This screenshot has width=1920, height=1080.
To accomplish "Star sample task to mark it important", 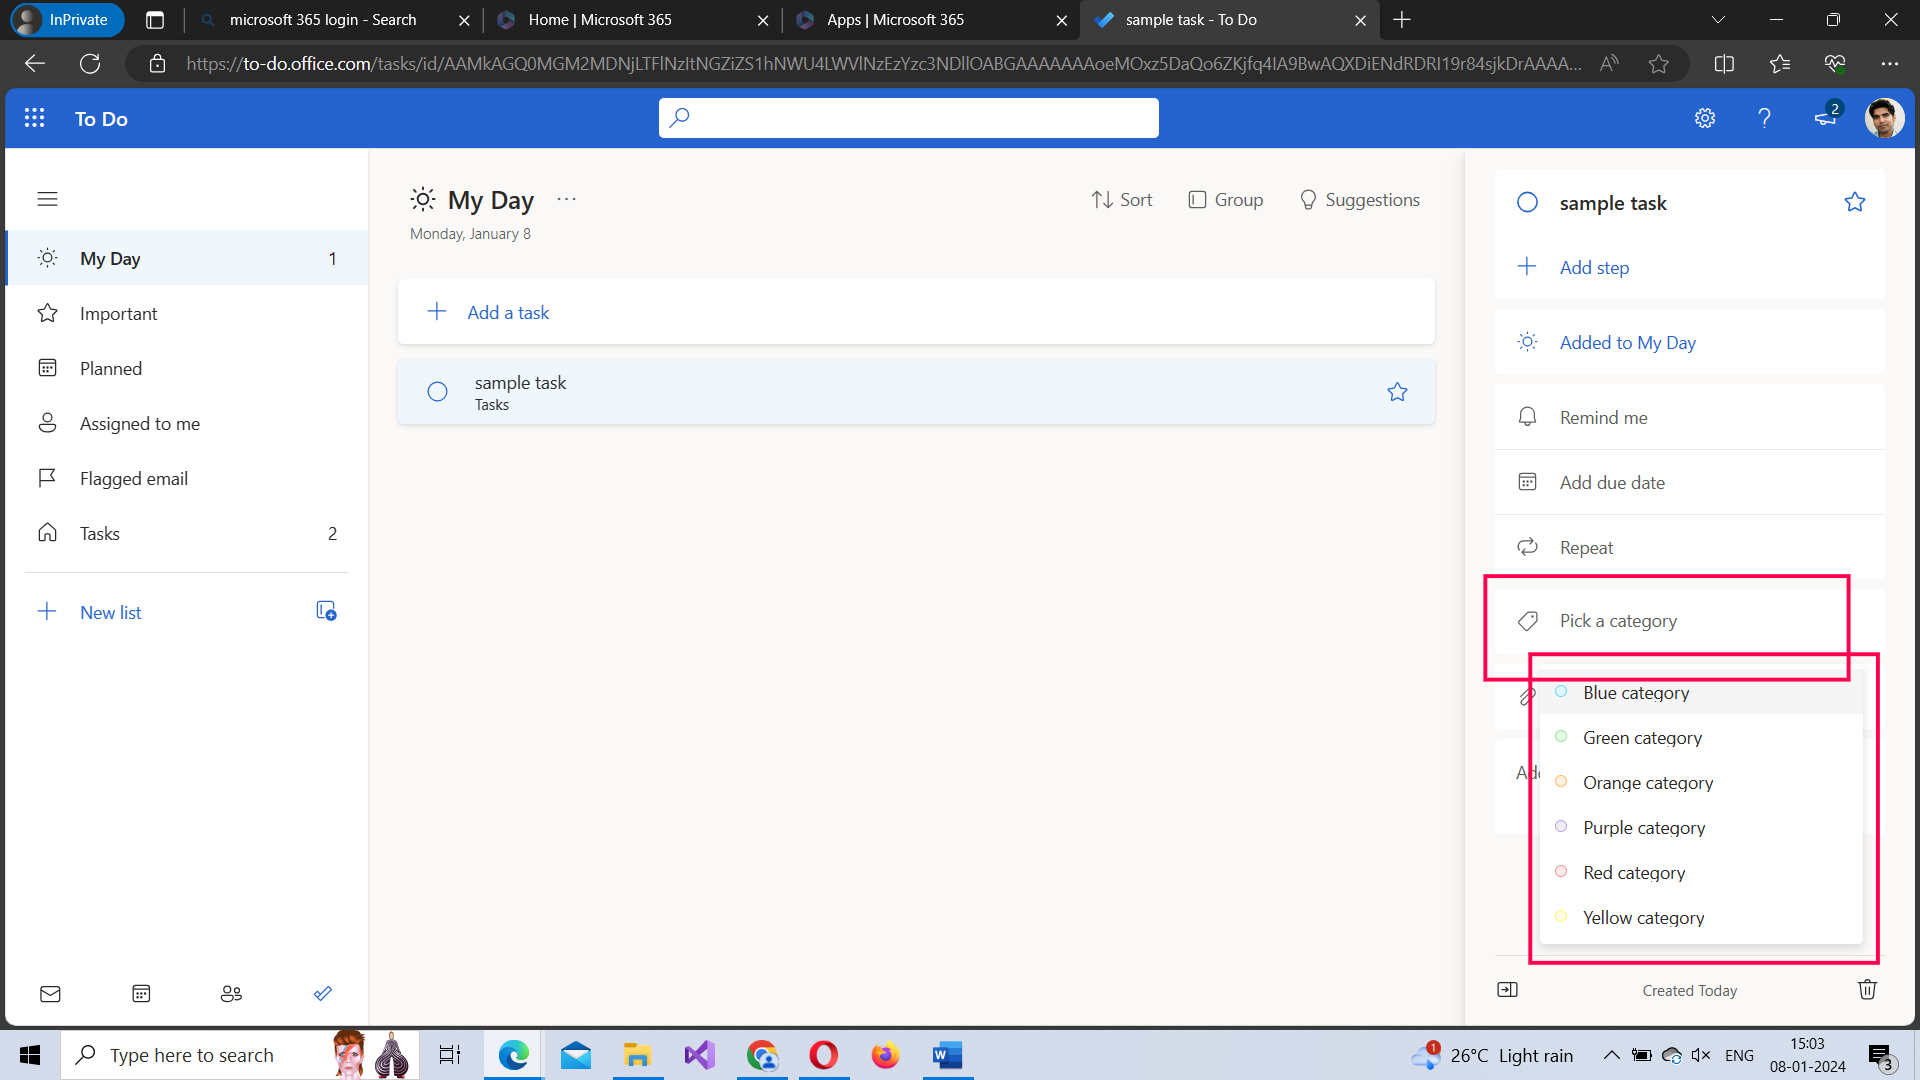I will click(x=1397, y=391).
